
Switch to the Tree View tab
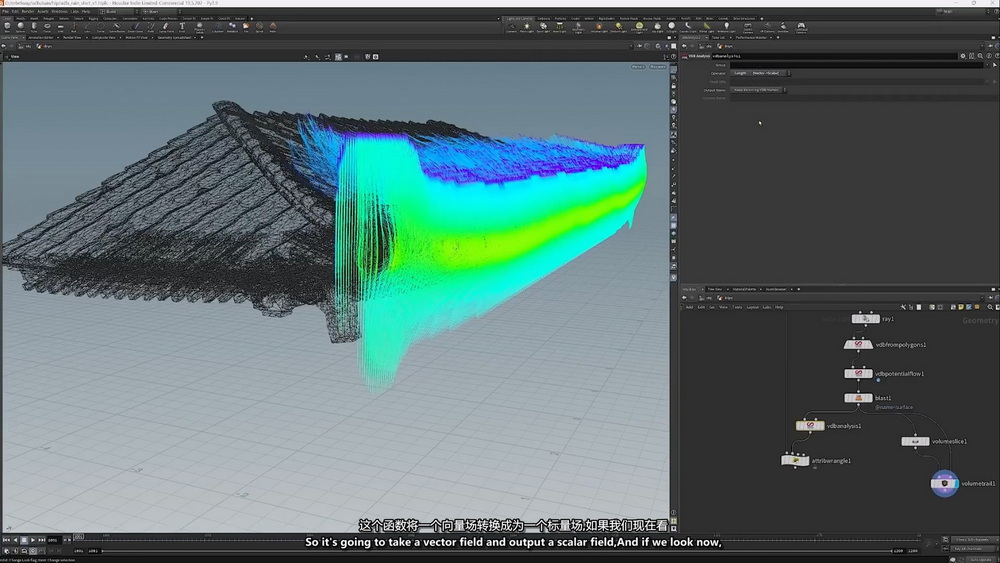(715, 289)
